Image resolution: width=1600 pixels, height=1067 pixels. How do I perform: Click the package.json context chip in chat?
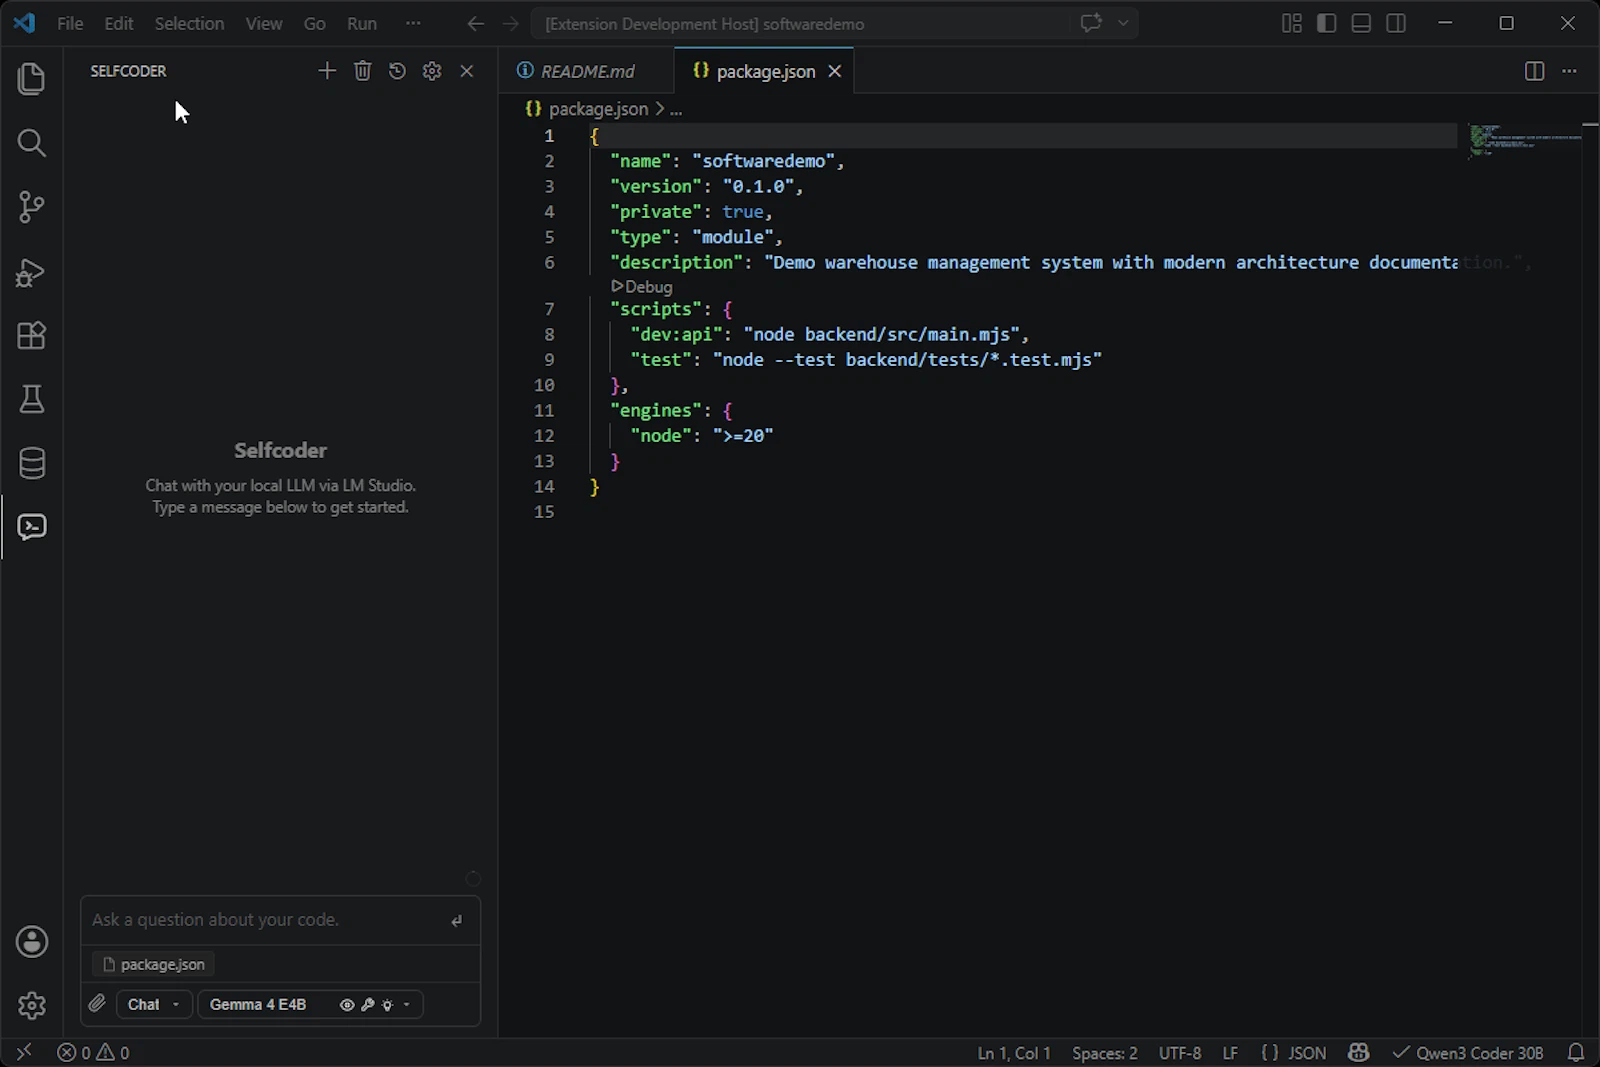tap(154, 964)
